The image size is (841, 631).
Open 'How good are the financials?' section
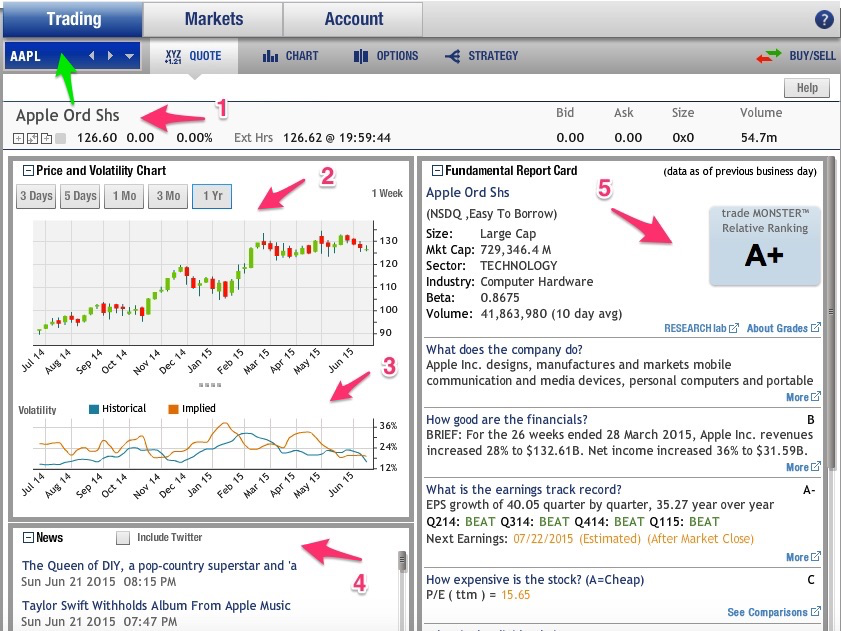click(507, 420)
